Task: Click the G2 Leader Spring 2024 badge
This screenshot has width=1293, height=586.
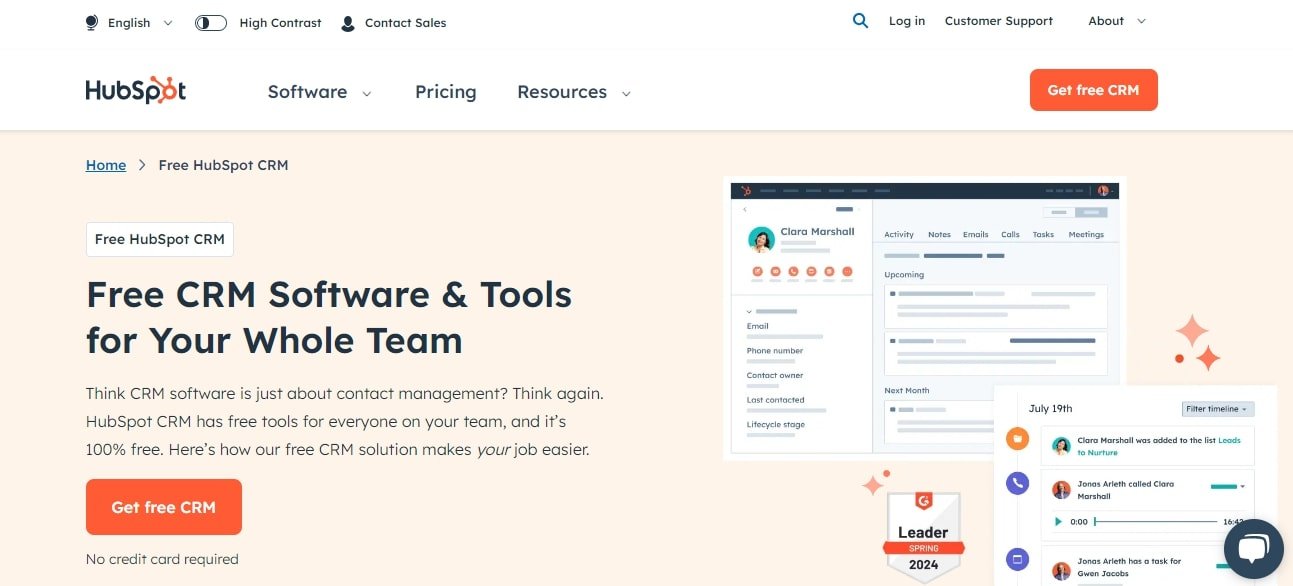Action: tap(923, 535)
